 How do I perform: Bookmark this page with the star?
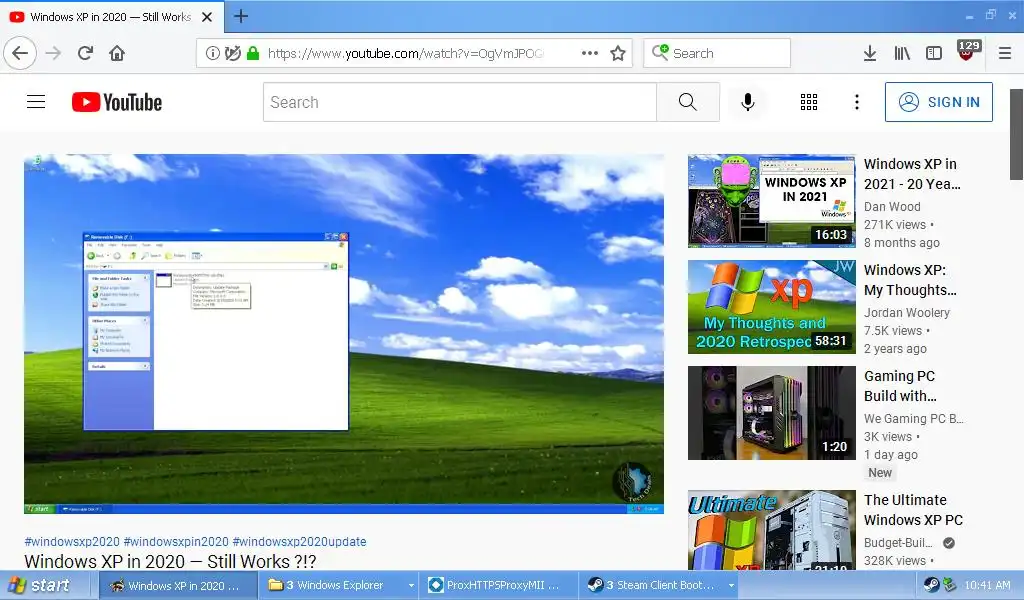click(x=618, y=53)
